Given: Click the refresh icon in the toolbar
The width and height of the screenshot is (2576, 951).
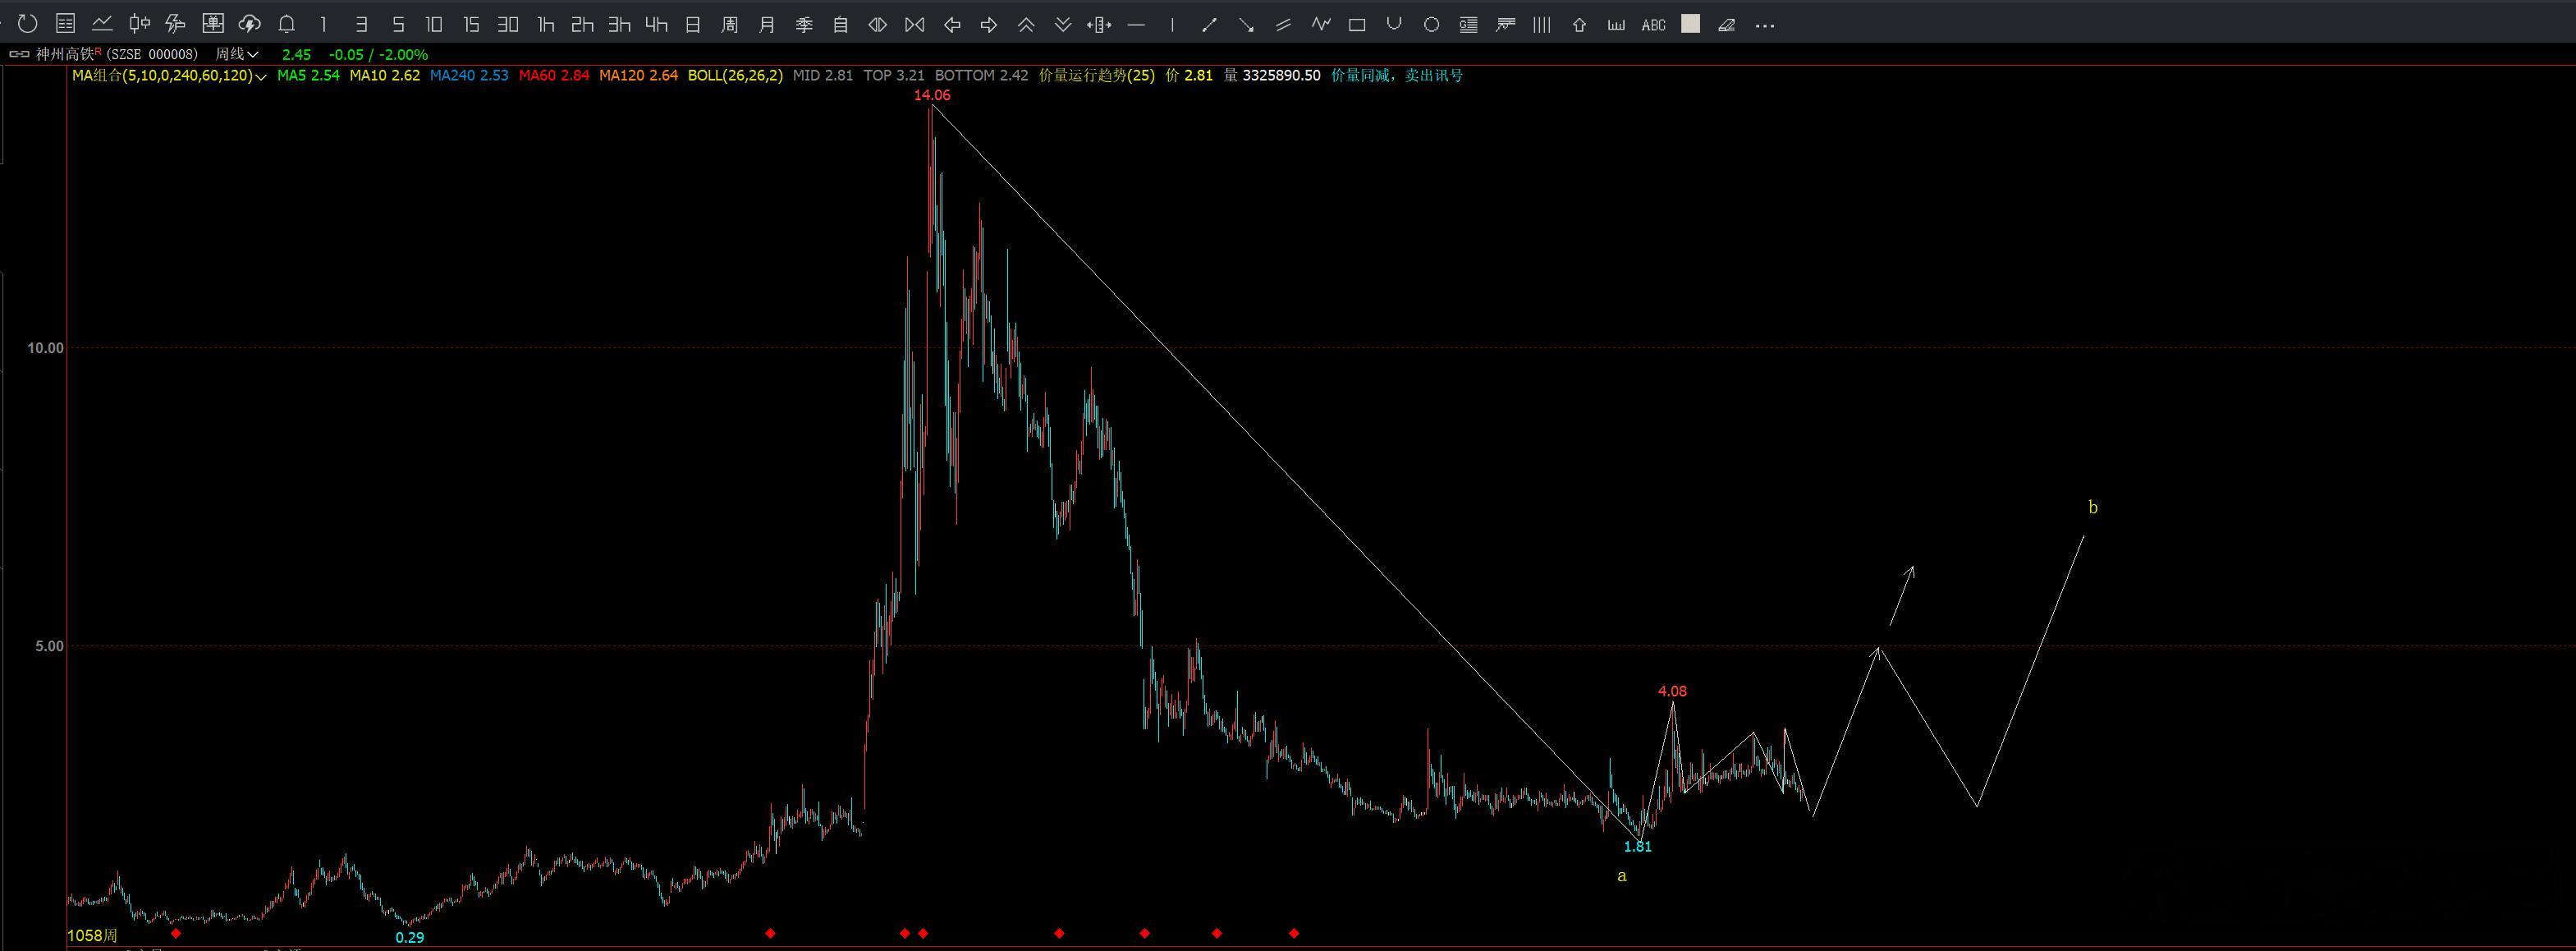Looking at the screenshot, I should pyautogui.click(x=28, y=24).
